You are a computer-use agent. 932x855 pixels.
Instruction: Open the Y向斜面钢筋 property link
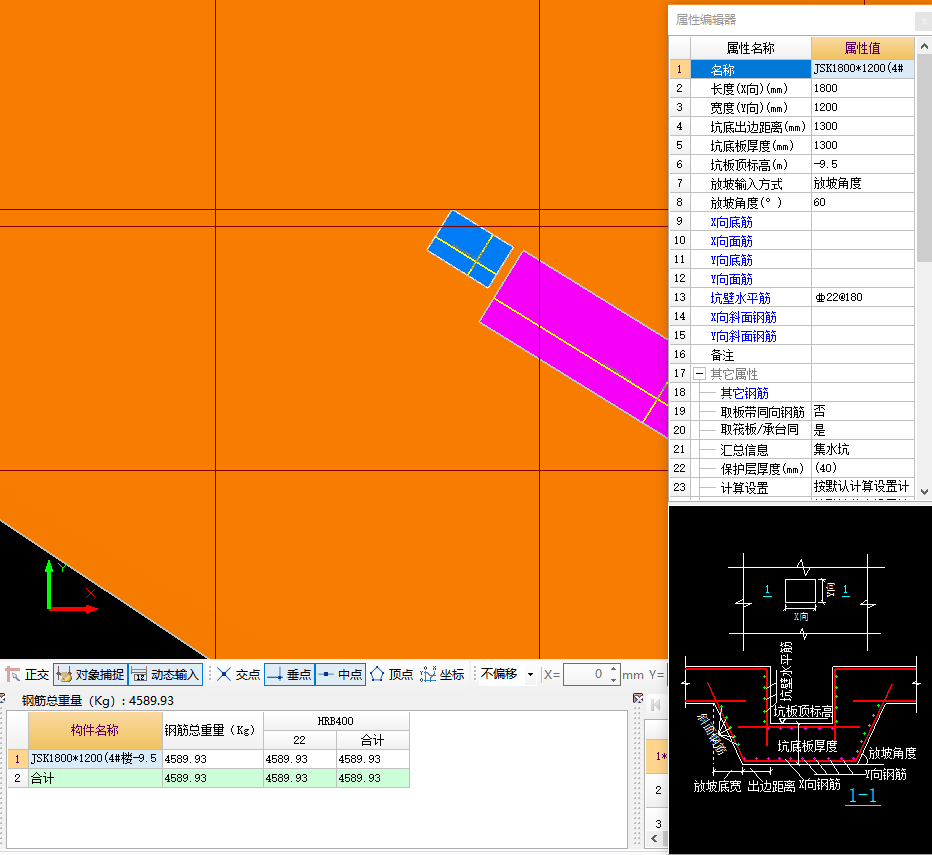click(x=743, y=336)
